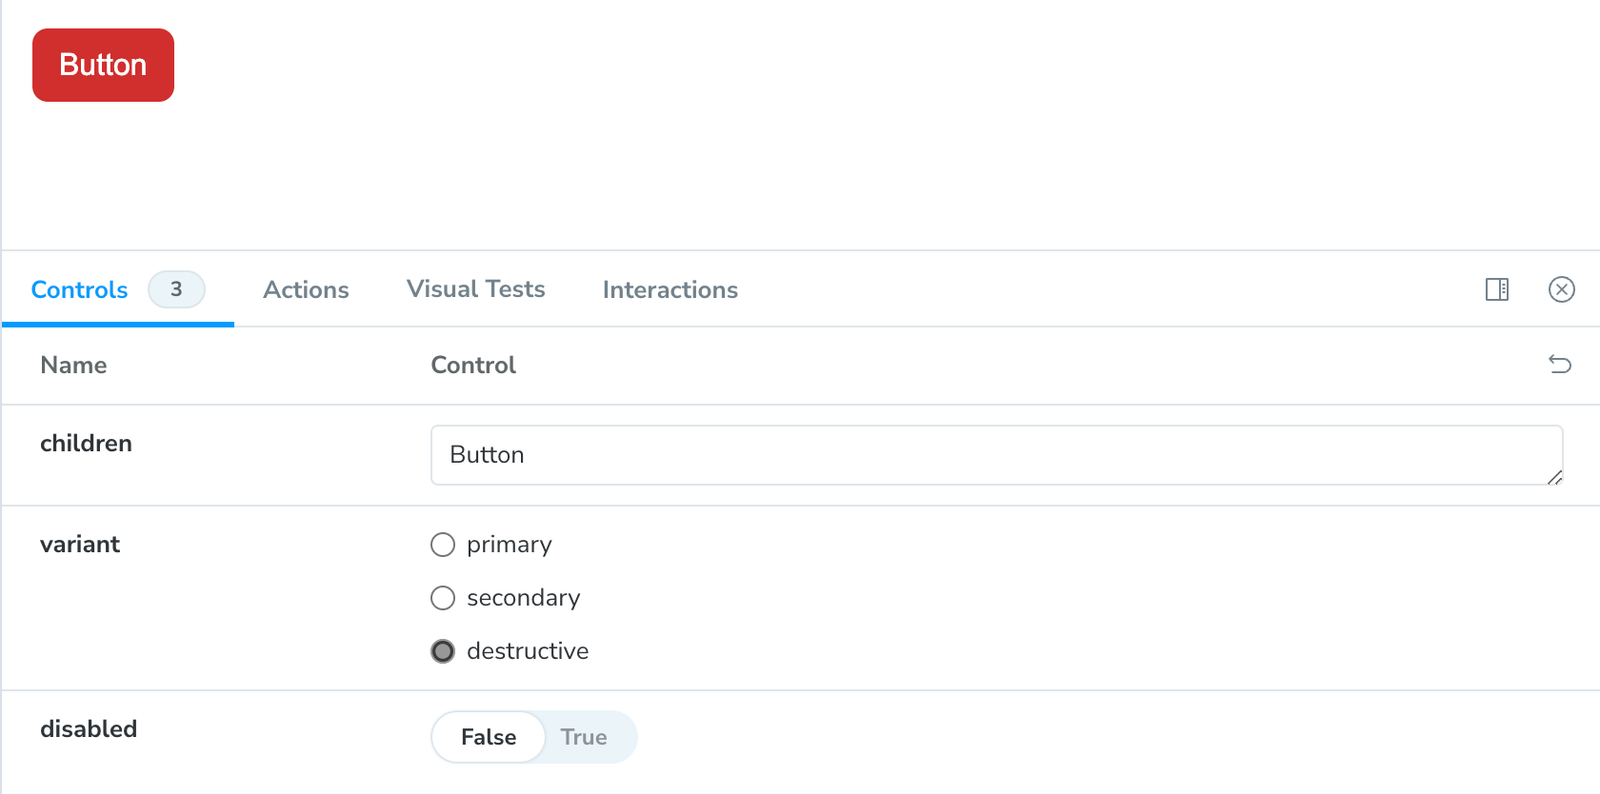The height and width of the screenshot is (794, 1600).
Task: Close the addons panel with the circled X
Action: coord(1561,290)
